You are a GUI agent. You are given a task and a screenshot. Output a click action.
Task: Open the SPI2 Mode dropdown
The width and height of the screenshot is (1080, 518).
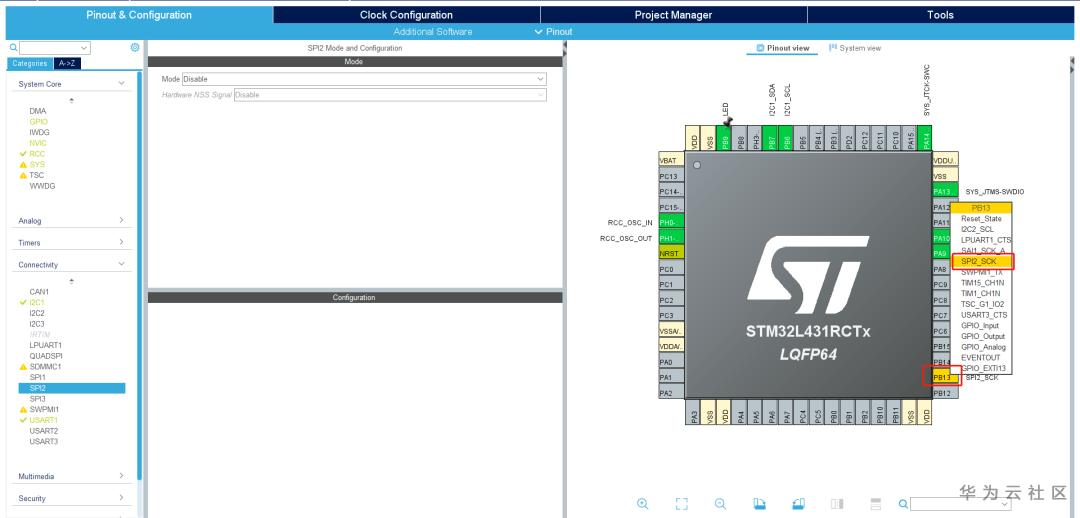click(x=364, y=79)
